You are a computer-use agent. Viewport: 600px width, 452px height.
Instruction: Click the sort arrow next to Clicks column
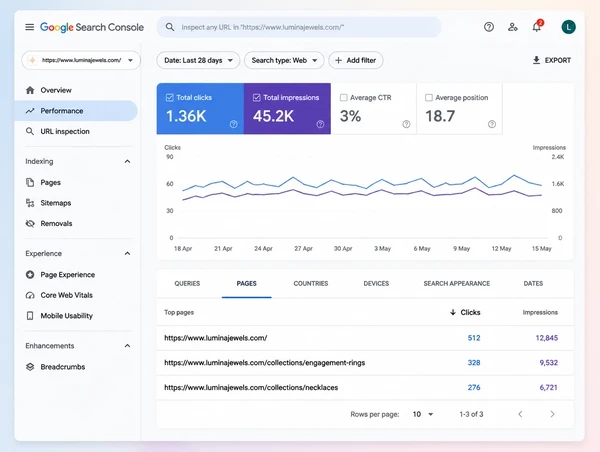(453, 312)
